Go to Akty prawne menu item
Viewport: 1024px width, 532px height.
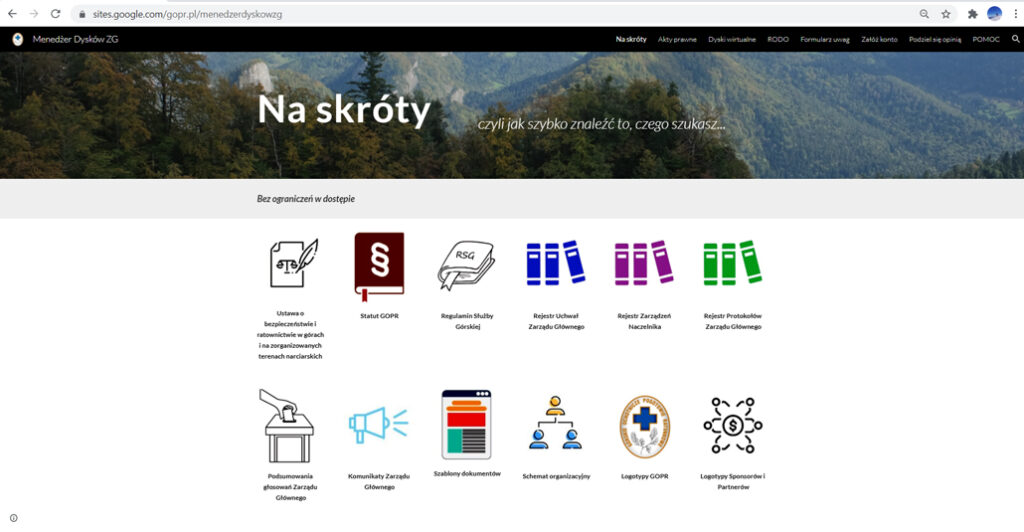coord(677,39)
